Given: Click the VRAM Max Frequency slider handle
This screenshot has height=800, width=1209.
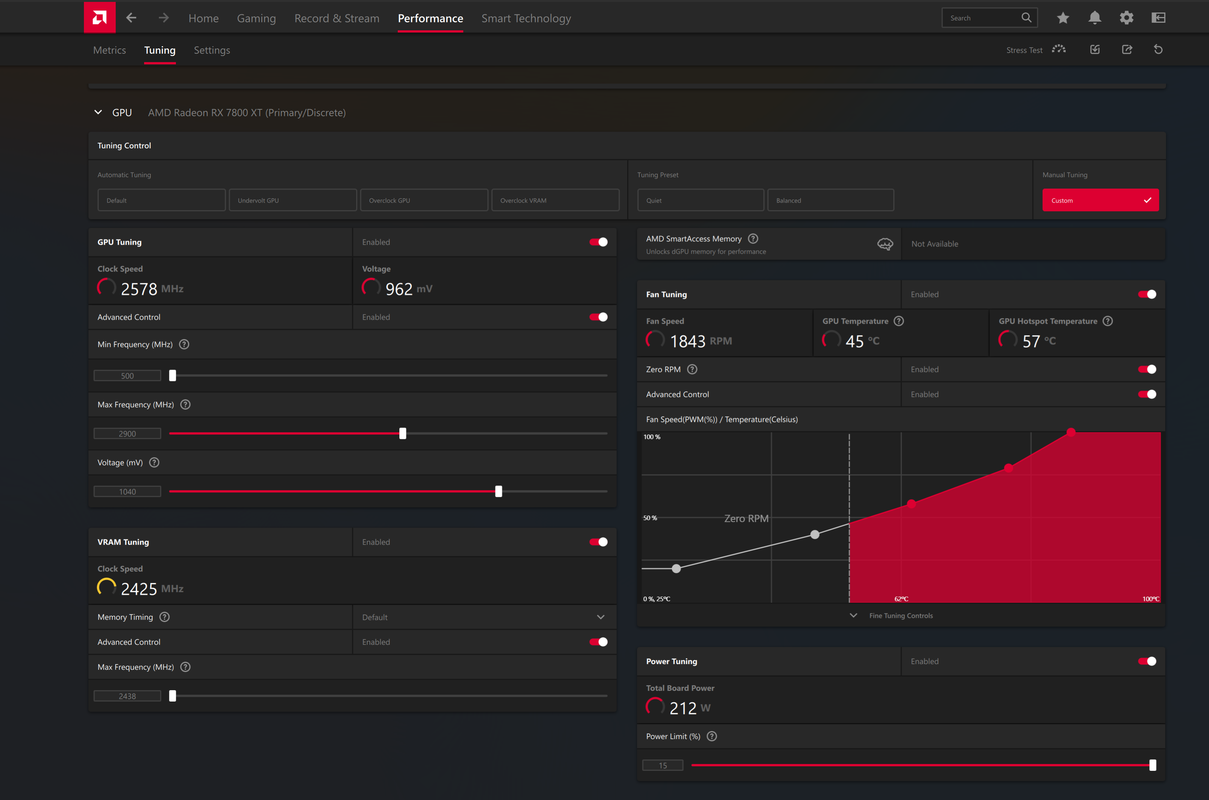Looking at the screenshot, I should click(173, 696).
